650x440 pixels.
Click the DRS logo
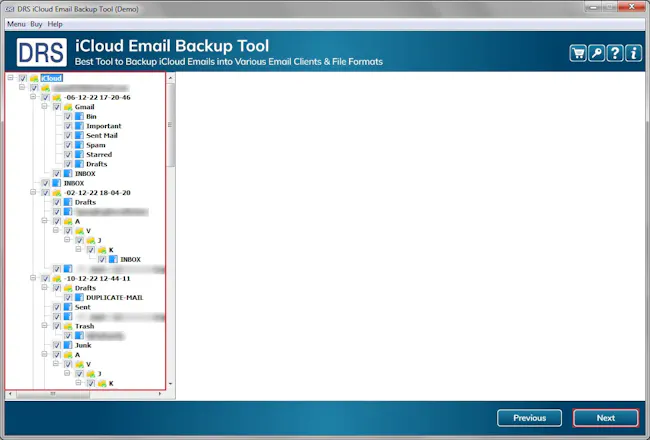coord(41,52)
